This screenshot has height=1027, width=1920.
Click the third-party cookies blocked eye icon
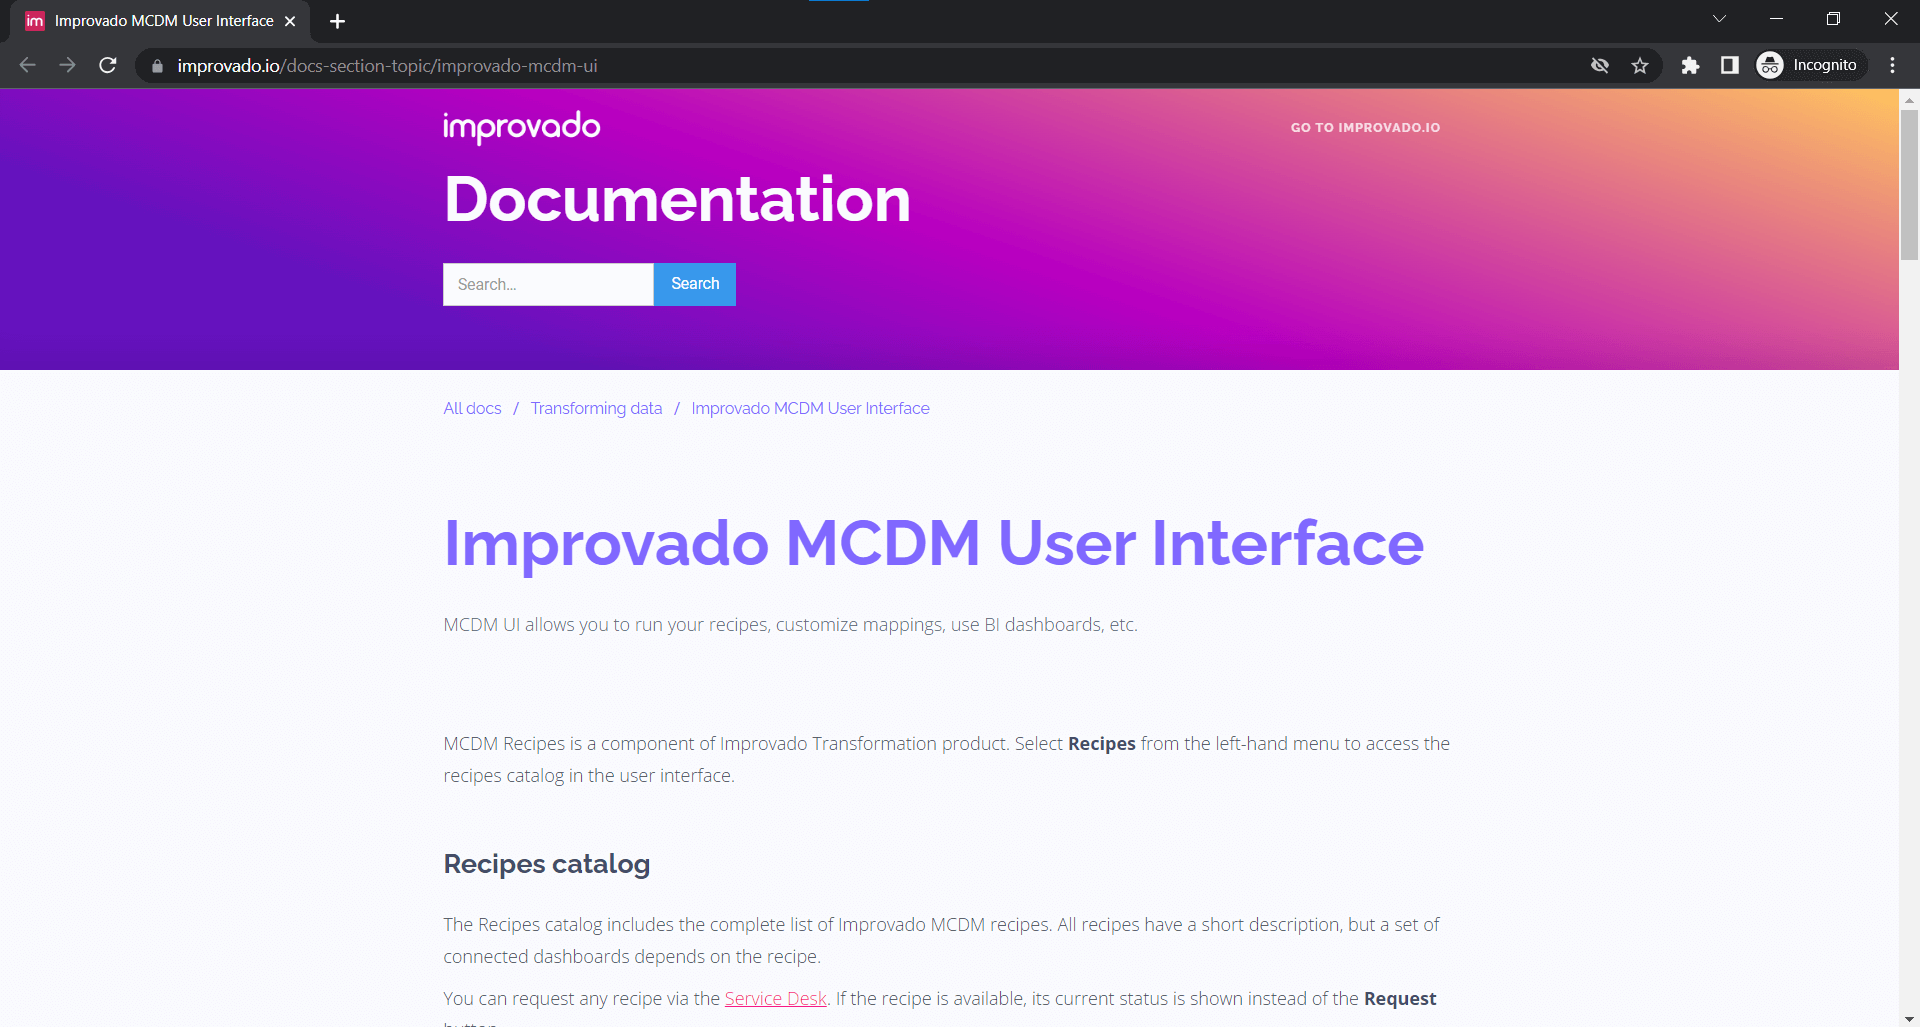[1600, 65]
